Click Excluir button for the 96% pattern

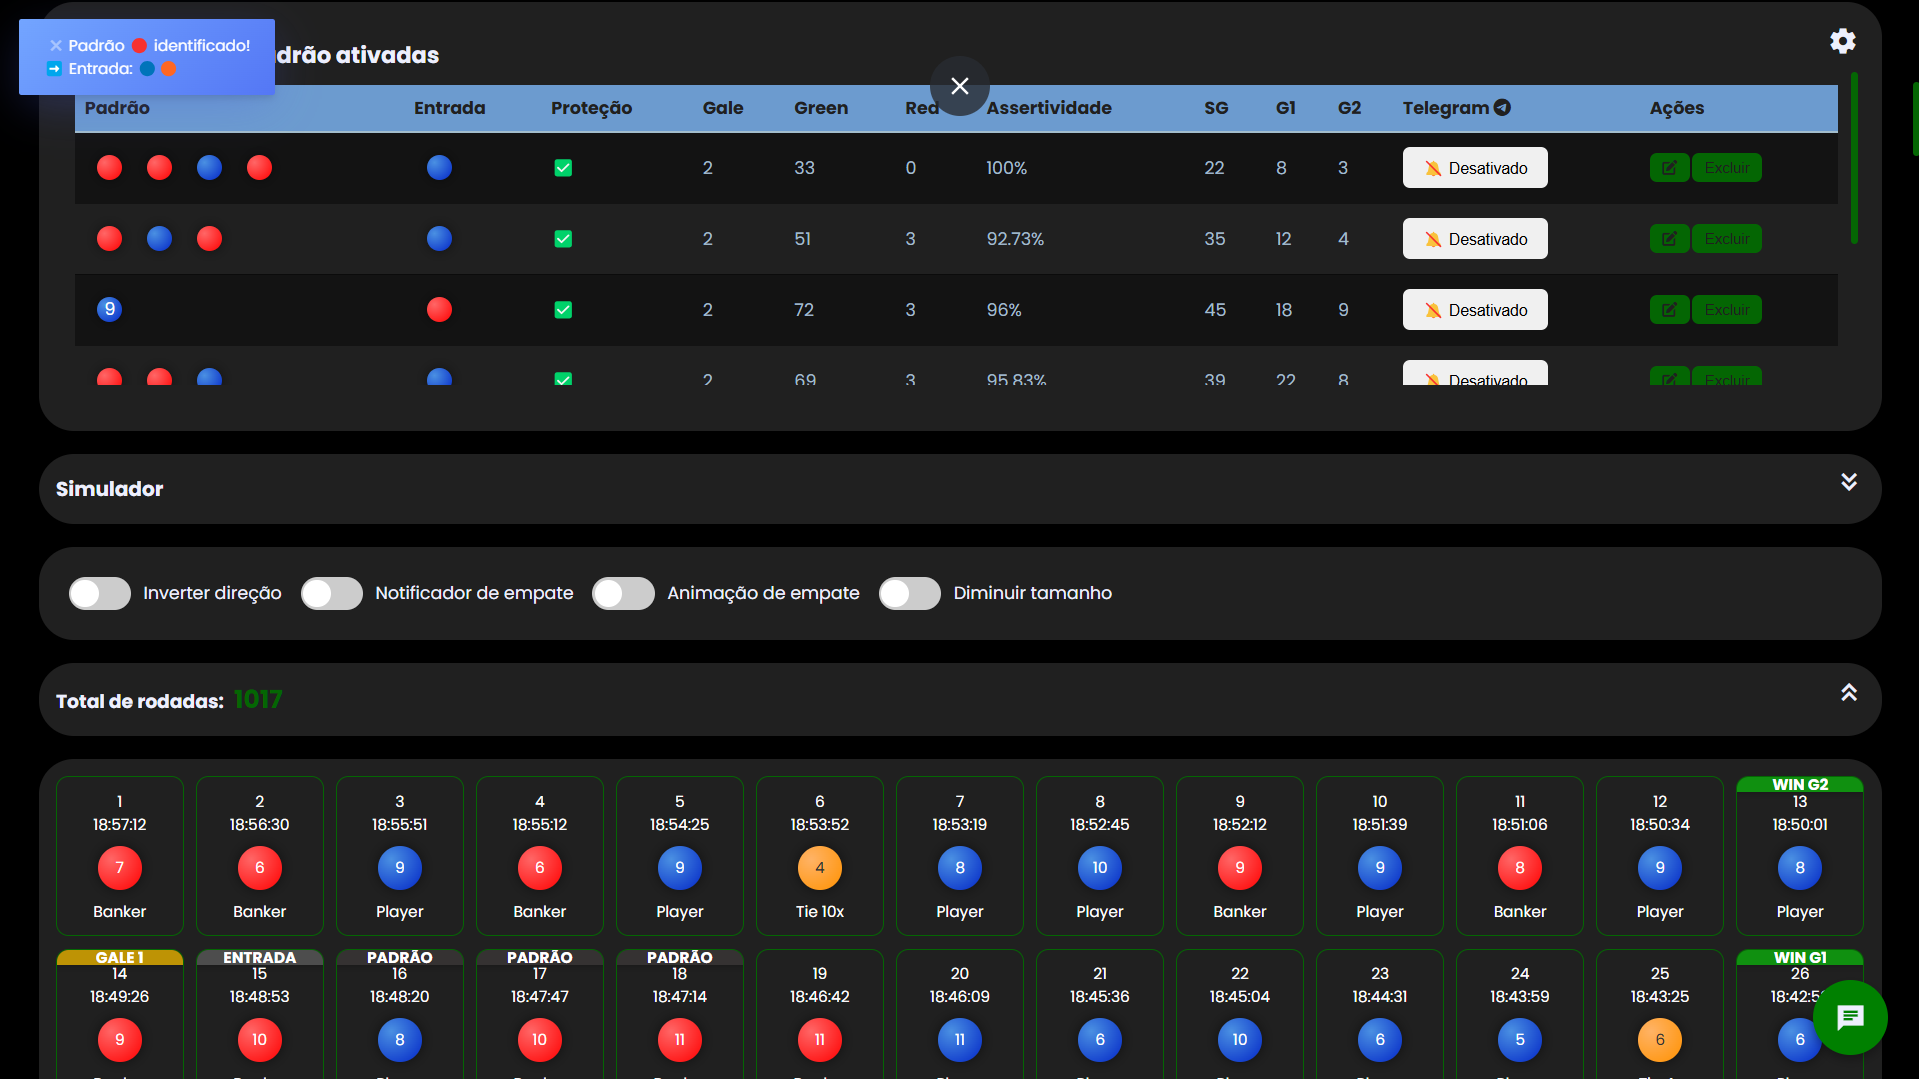pos(1726,310)
